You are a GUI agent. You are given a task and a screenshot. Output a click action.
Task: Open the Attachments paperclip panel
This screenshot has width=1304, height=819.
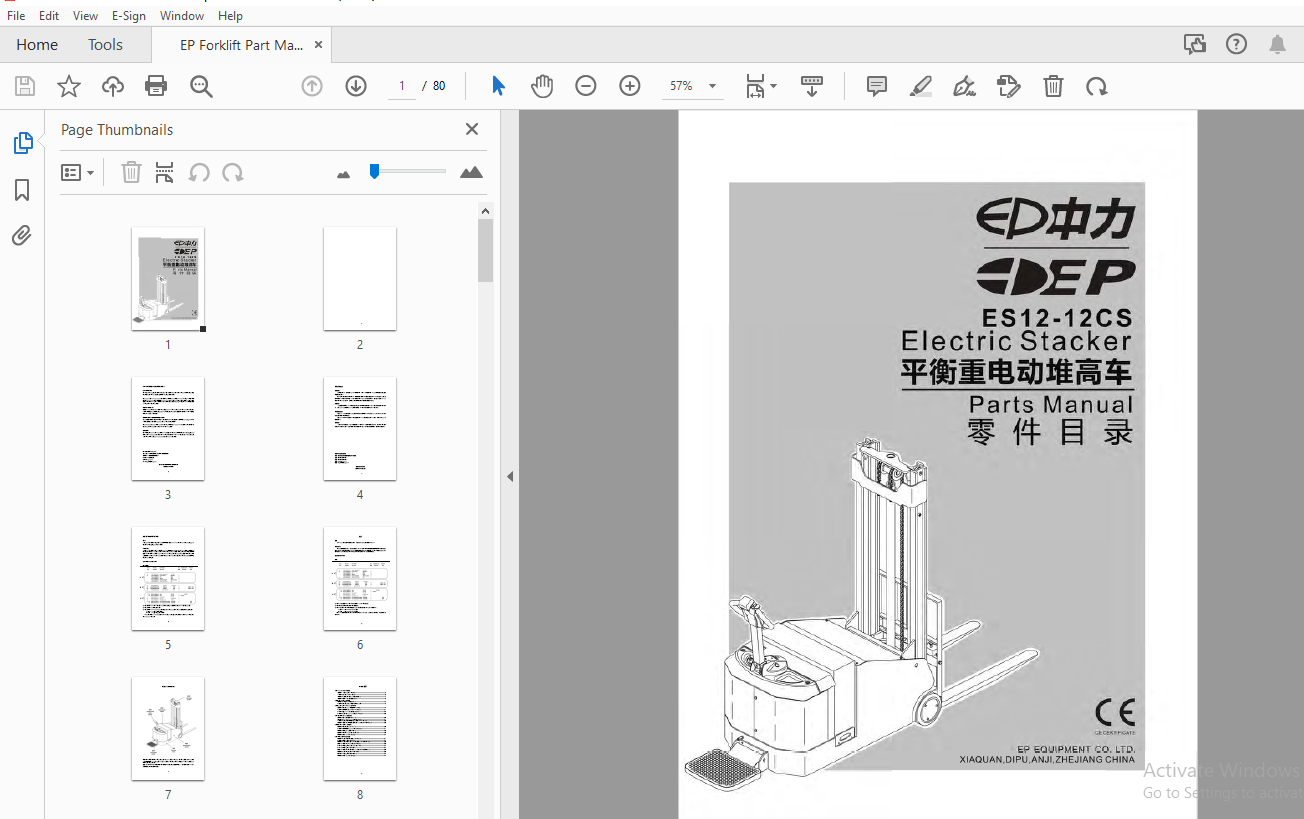point(22,236)
